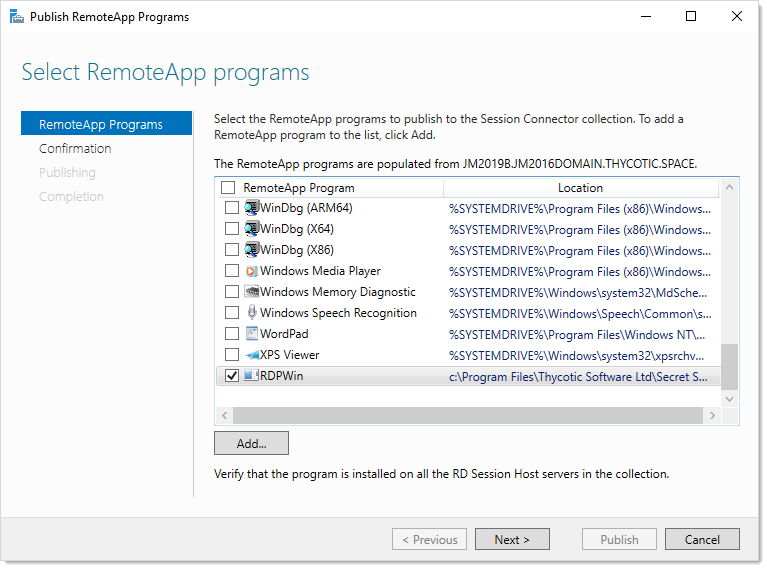Click the WinDbg (ARM64) program icon
The height and width of the screenshot is (569, 767).
click(x=251, y=208)
